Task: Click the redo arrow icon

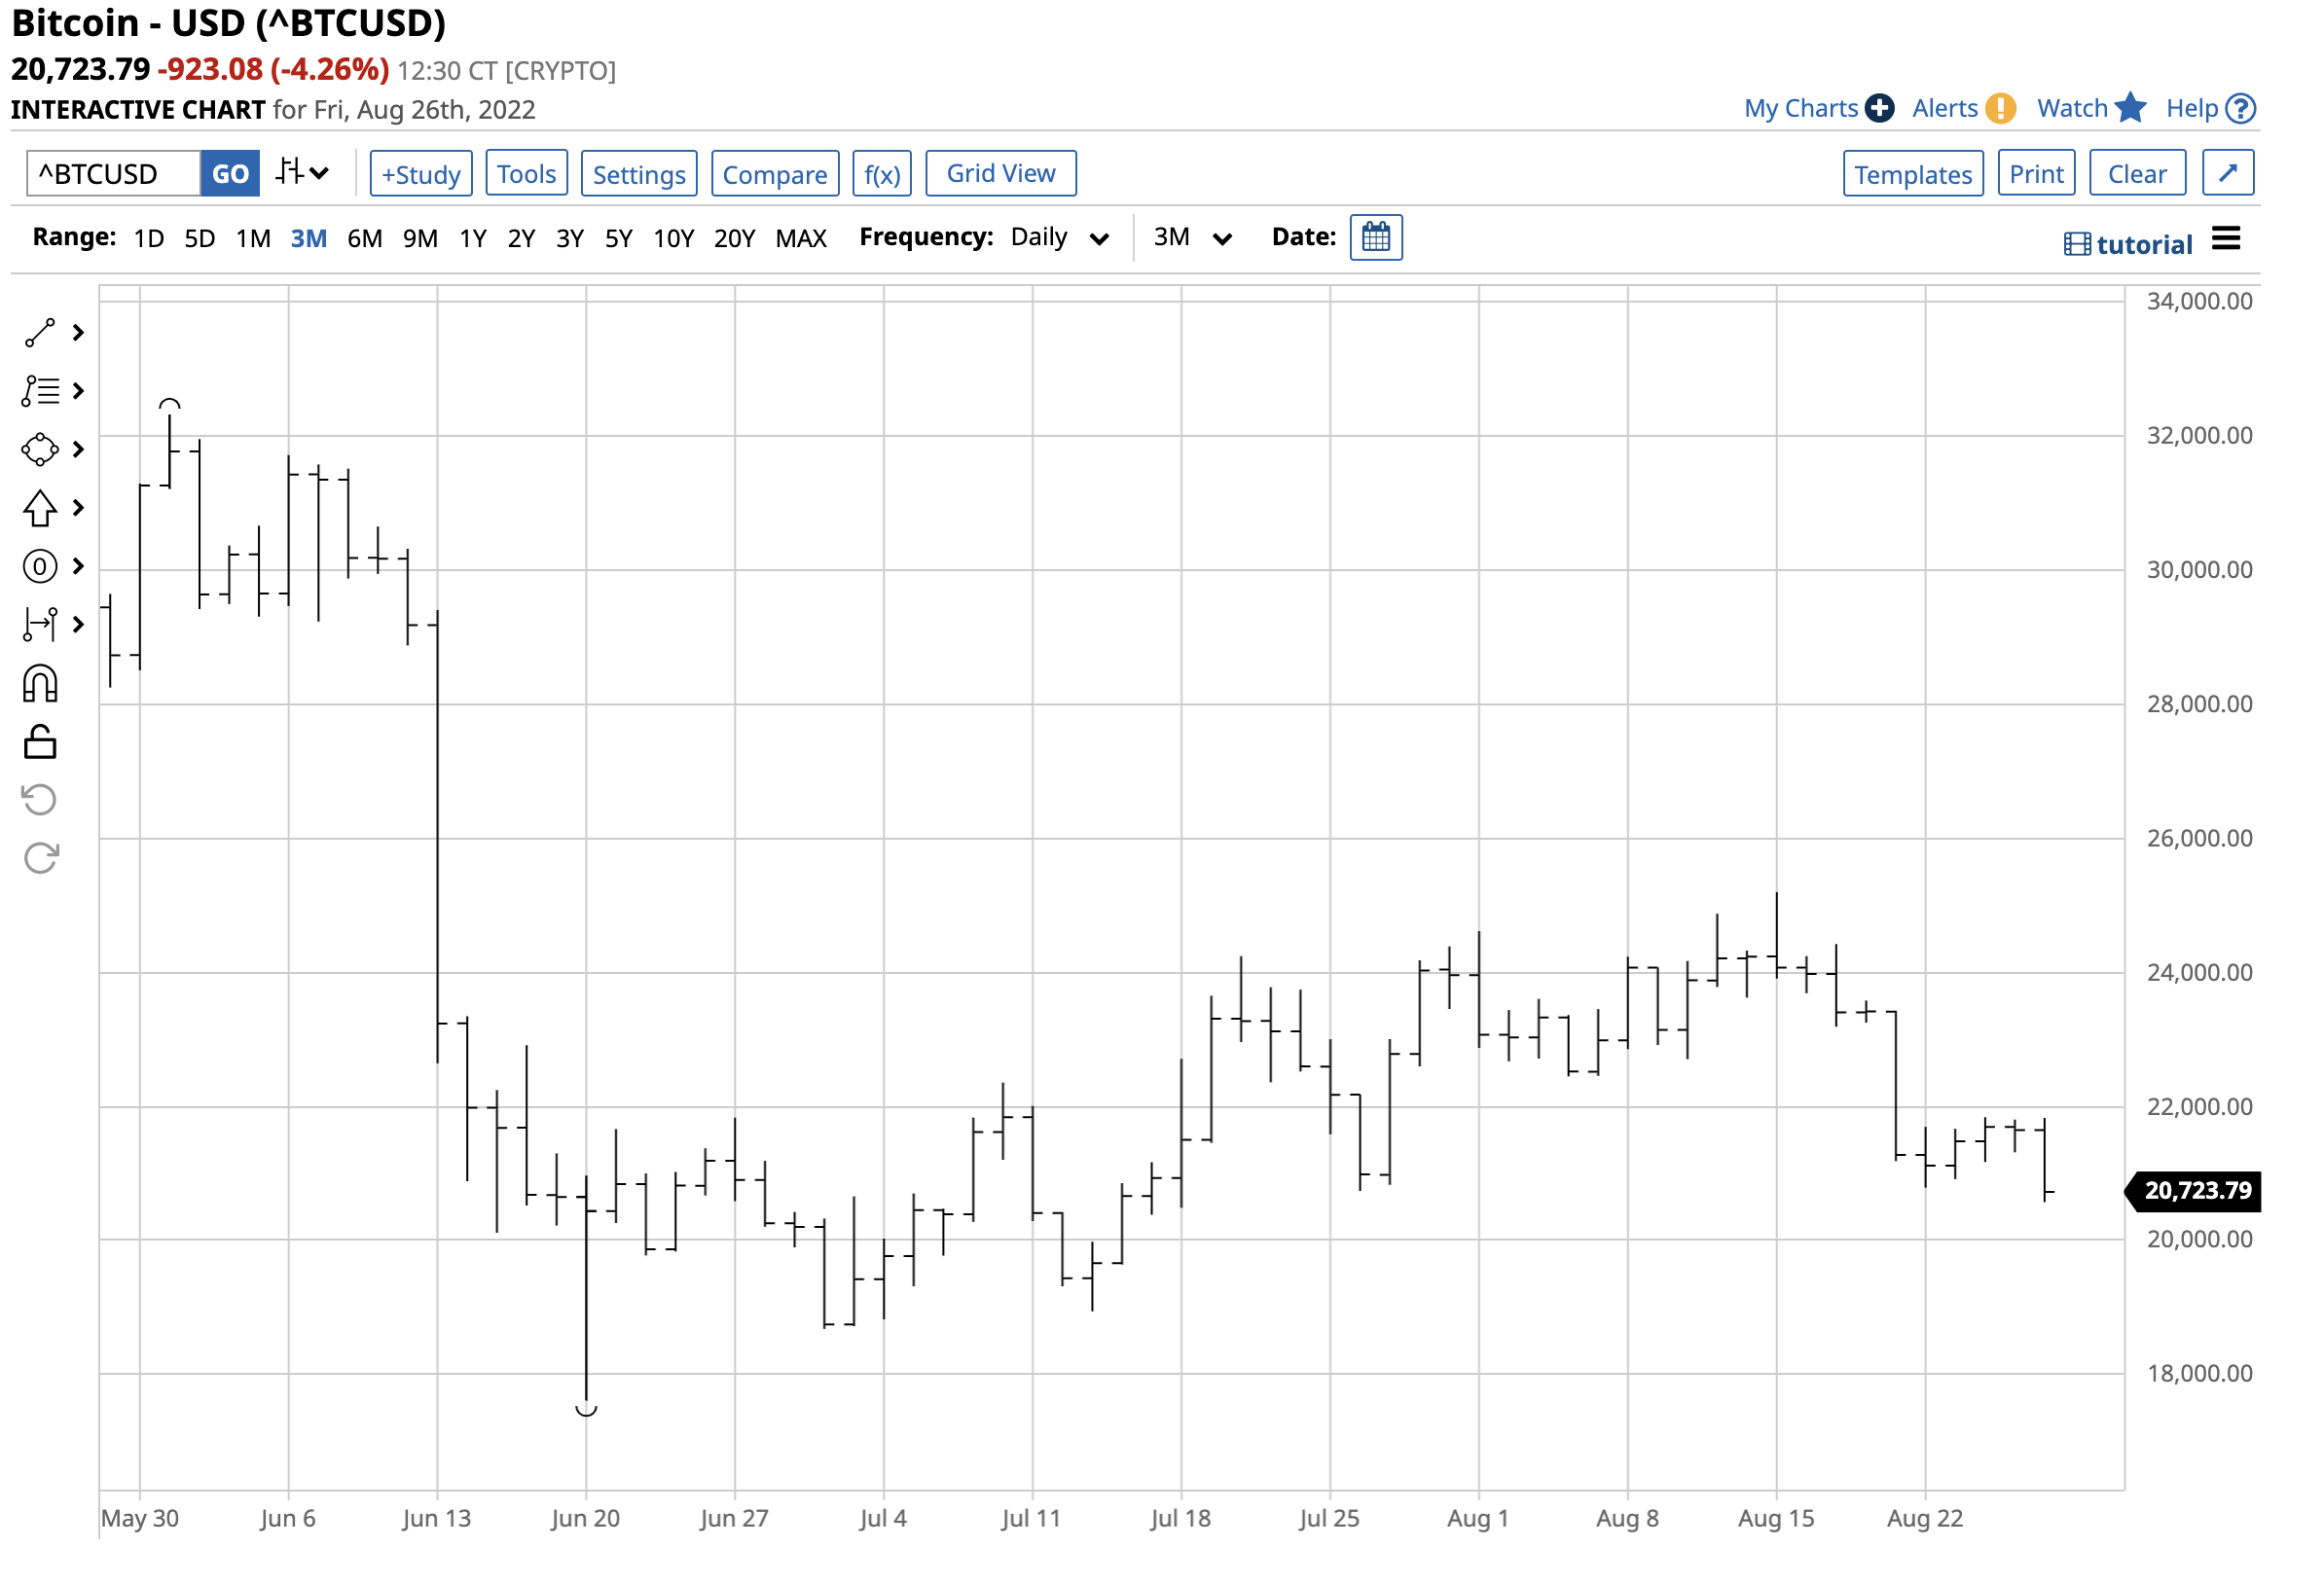Action: (40, 860)
